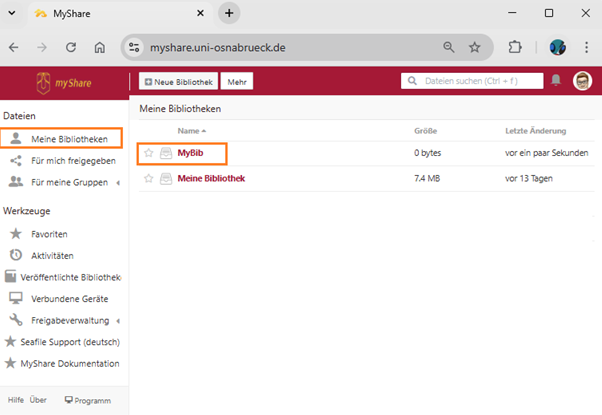The image size is (602, 415).
Task: Open the MyBib library link
Action: (190, 153)
